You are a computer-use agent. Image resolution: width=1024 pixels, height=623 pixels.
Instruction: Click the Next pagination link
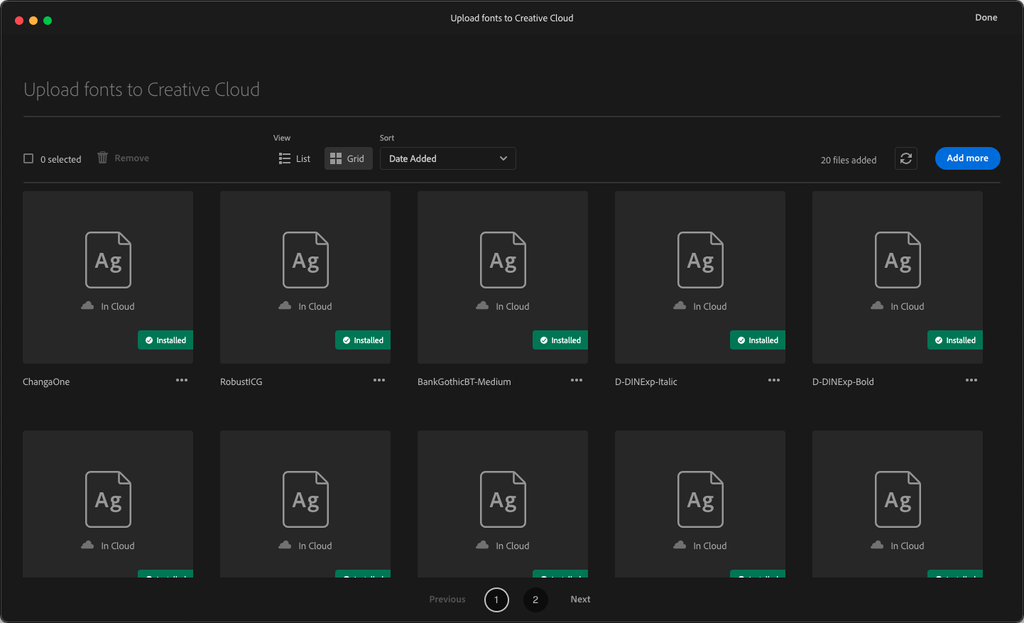tap(580, 599)
